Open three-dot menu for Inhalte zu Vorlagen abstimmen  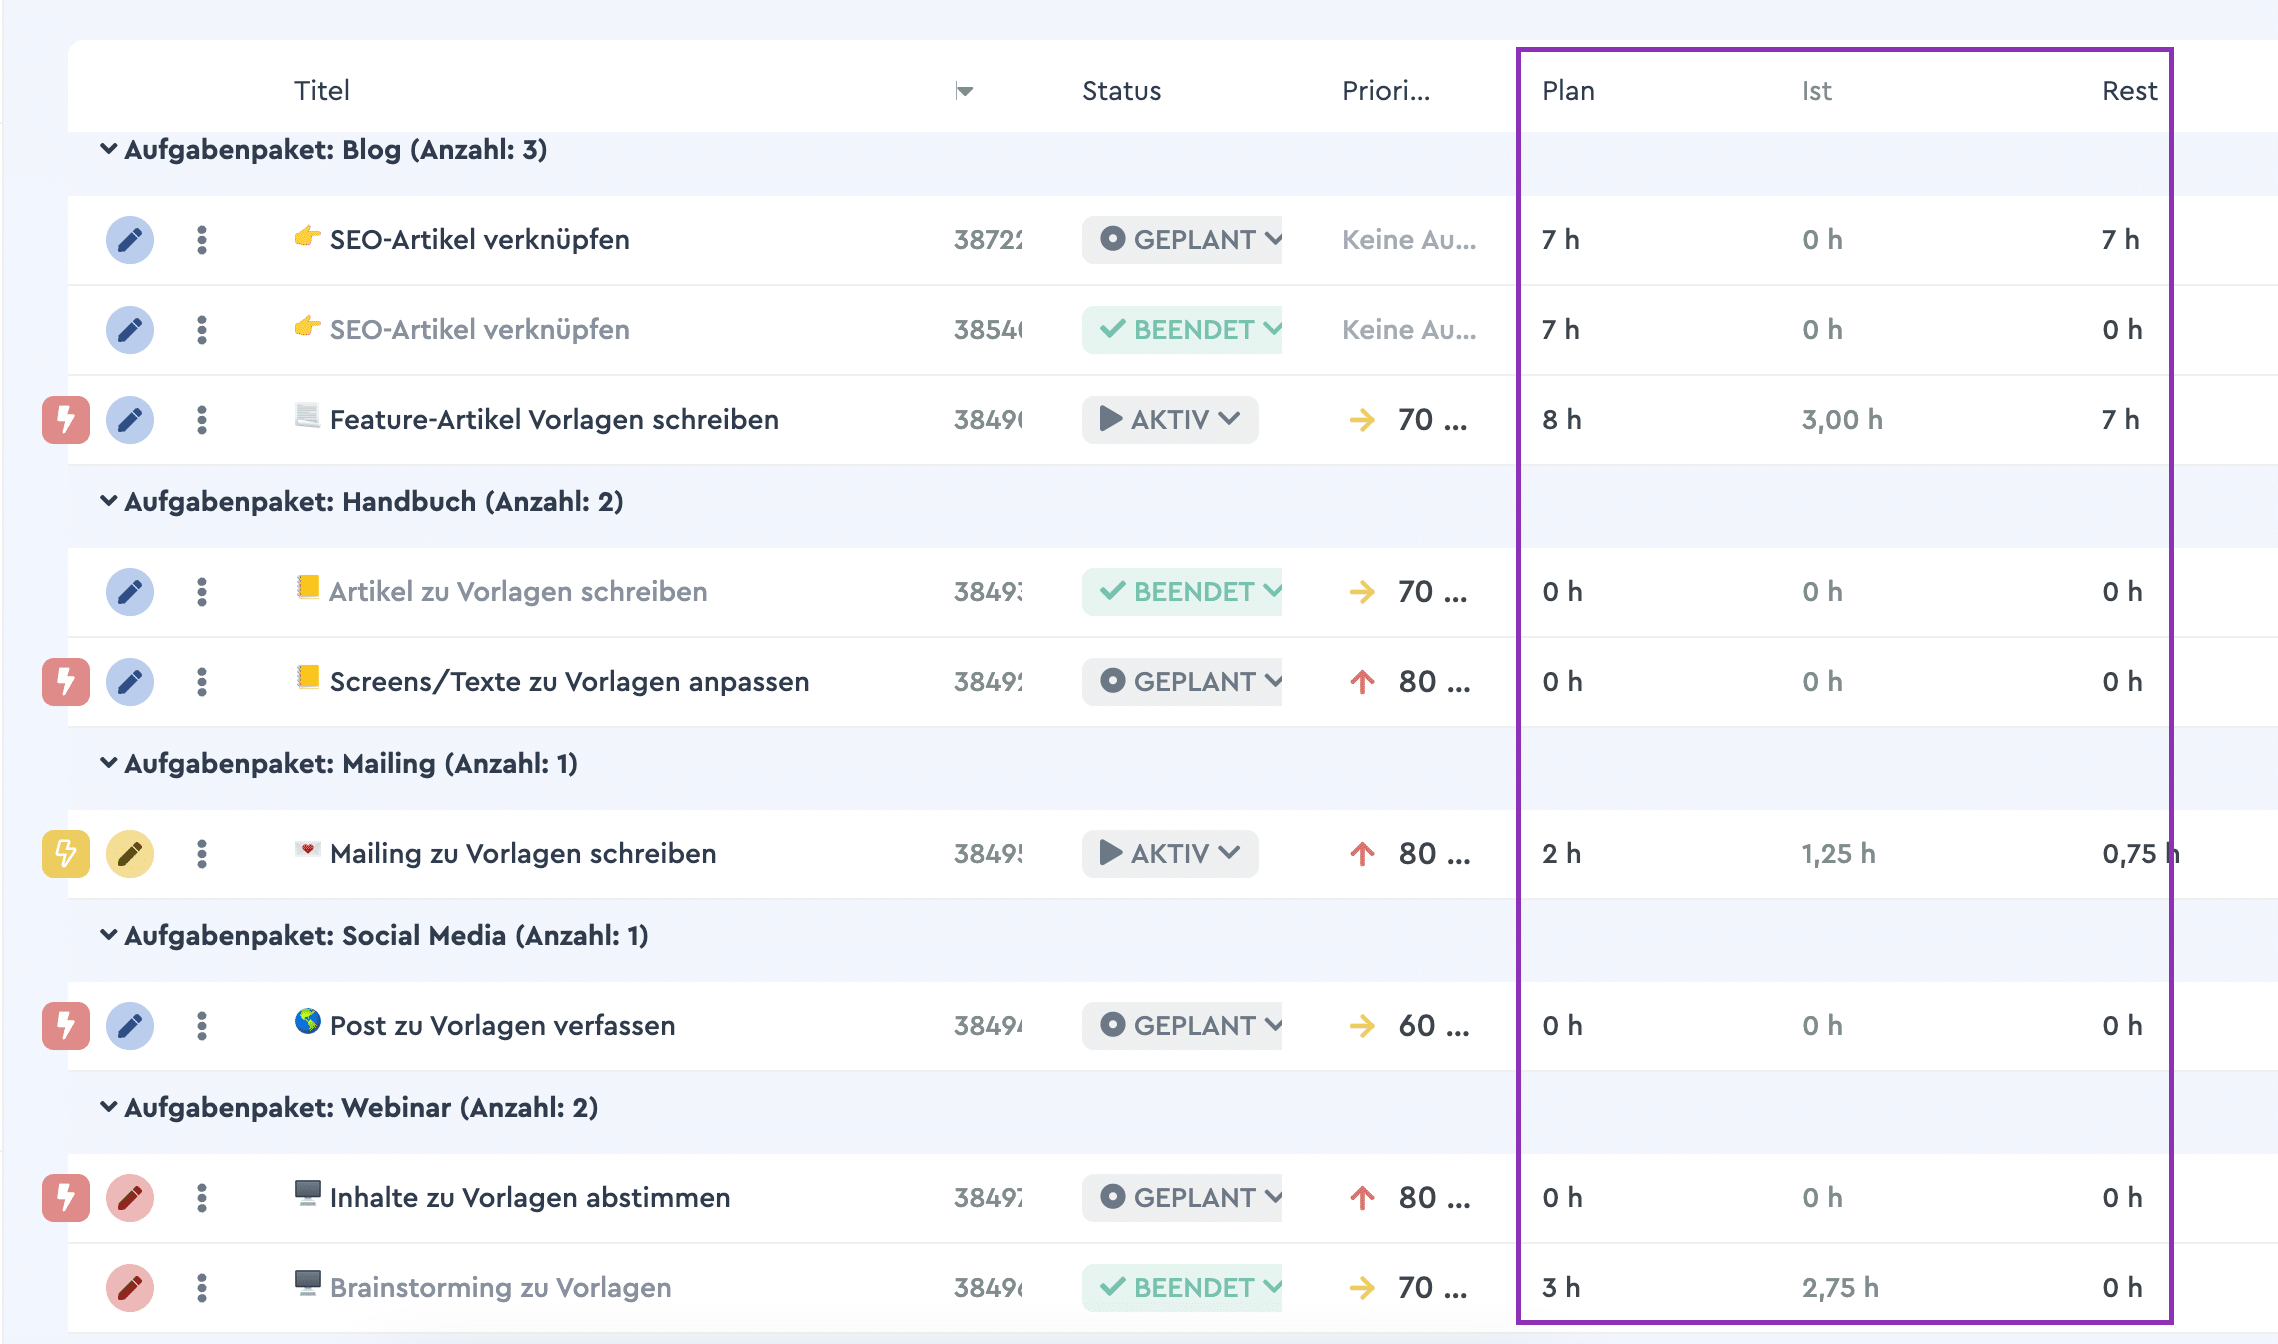[202, 1198]
